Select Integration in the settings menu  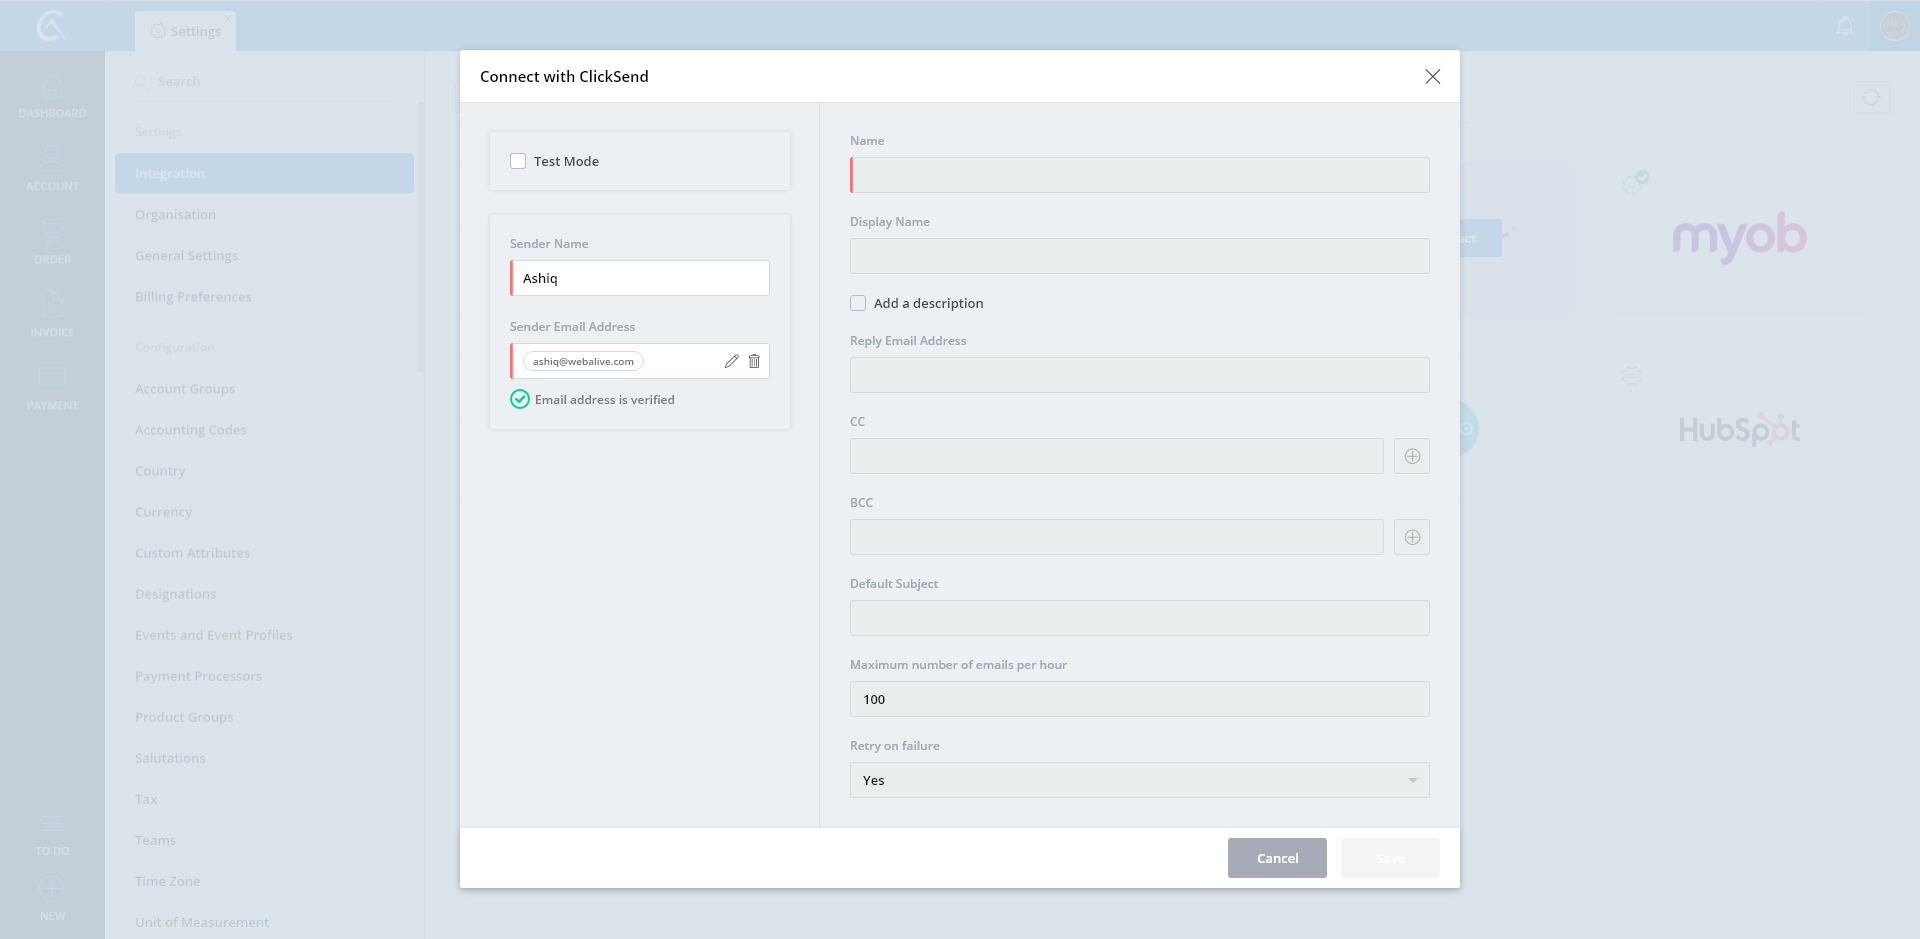click(x=264, y=173)
